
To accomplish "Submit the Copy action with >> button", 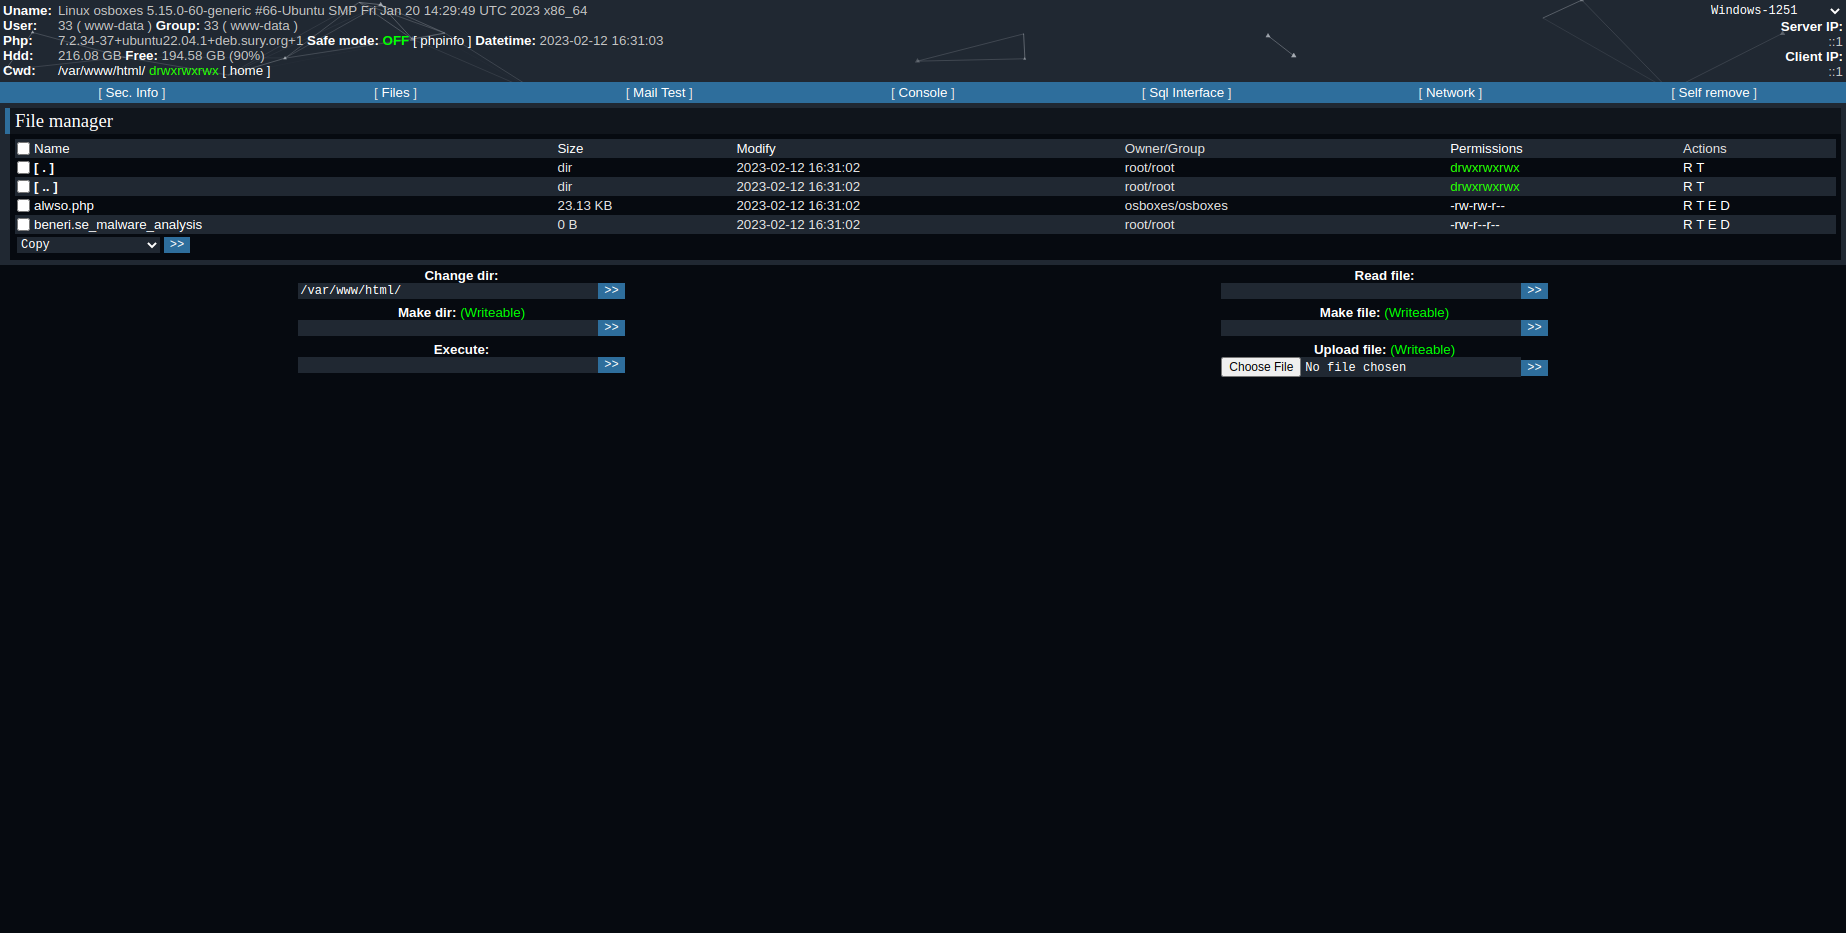I will [x=177, y=245].
